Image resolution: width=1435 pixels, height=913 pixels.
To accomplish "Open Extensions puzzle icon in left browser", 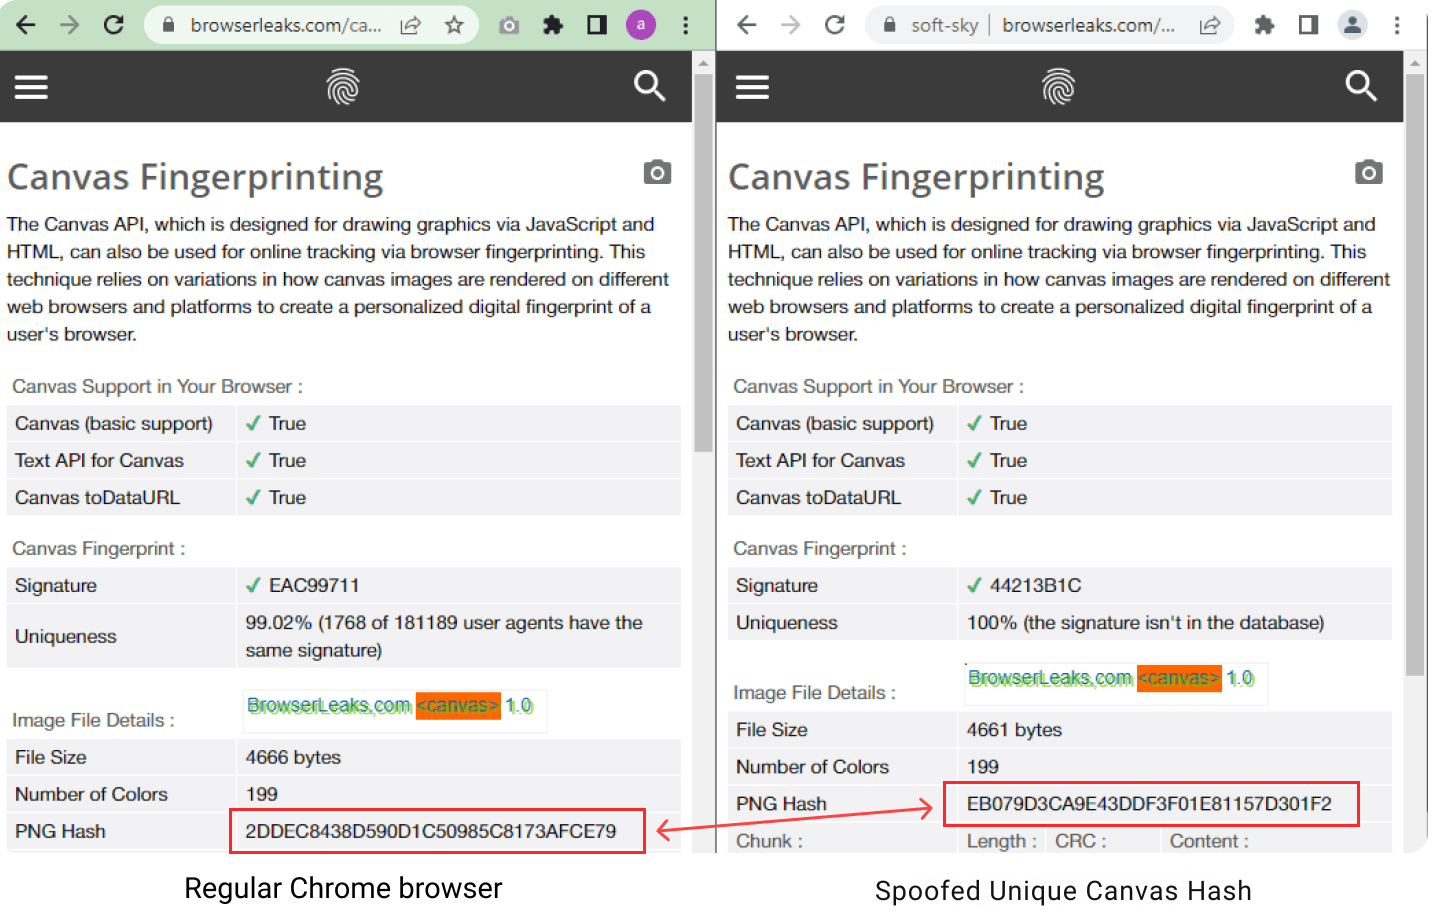I will [553, 25].
